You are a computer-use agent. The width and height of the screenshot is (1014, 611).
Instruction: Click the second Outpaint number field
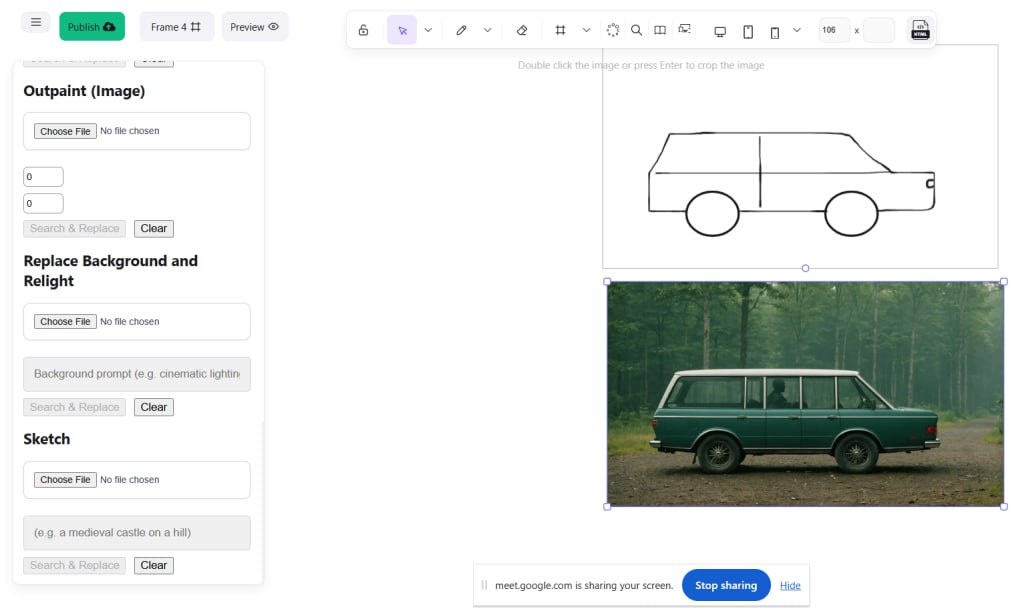tap(43, 204)
